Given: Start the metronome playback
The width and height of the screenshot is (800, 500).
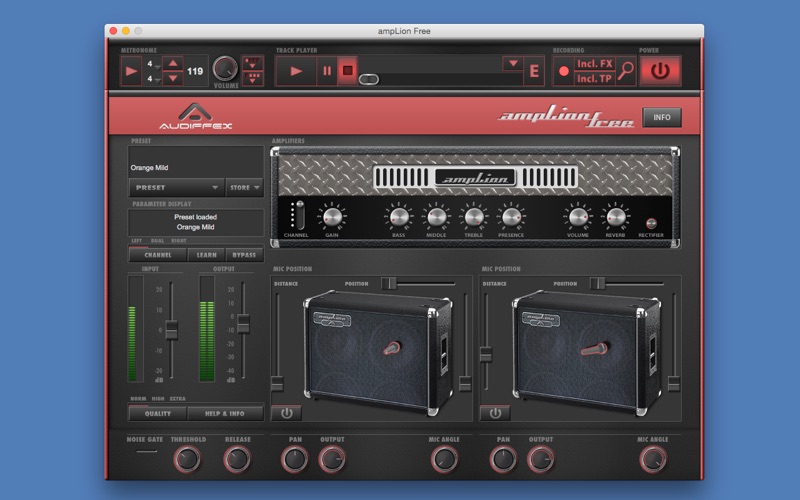Looking at the screenshot, I should 131,71.
